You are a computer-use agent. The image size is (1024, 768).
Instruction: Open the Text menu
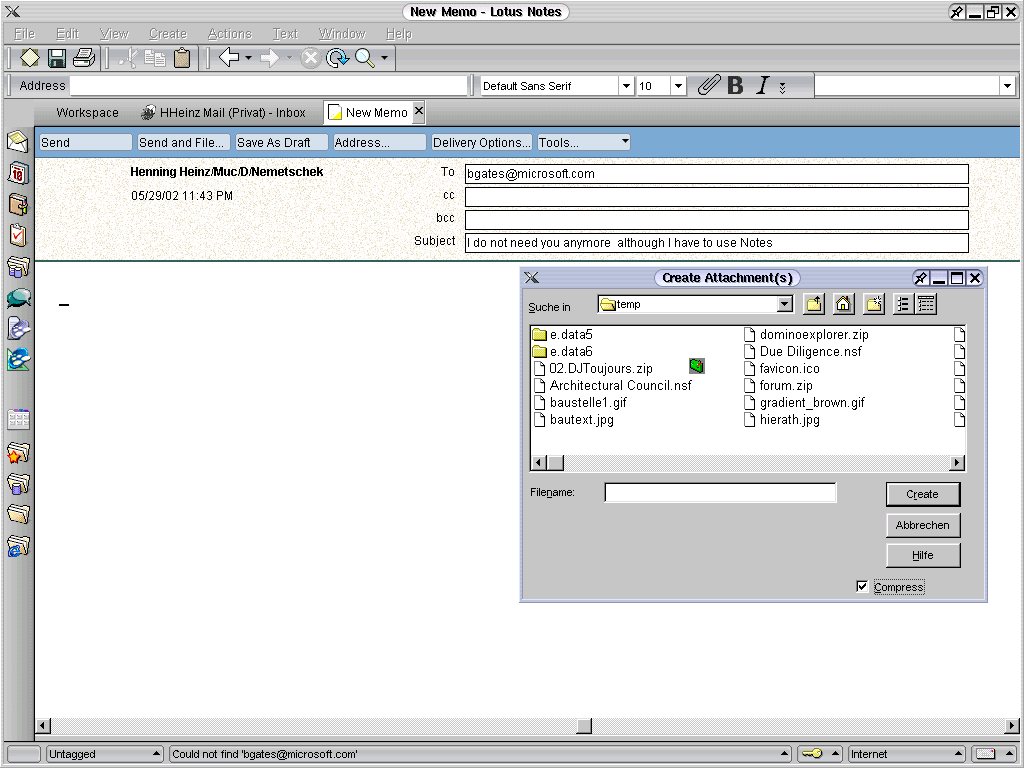[x=285, y=34]
